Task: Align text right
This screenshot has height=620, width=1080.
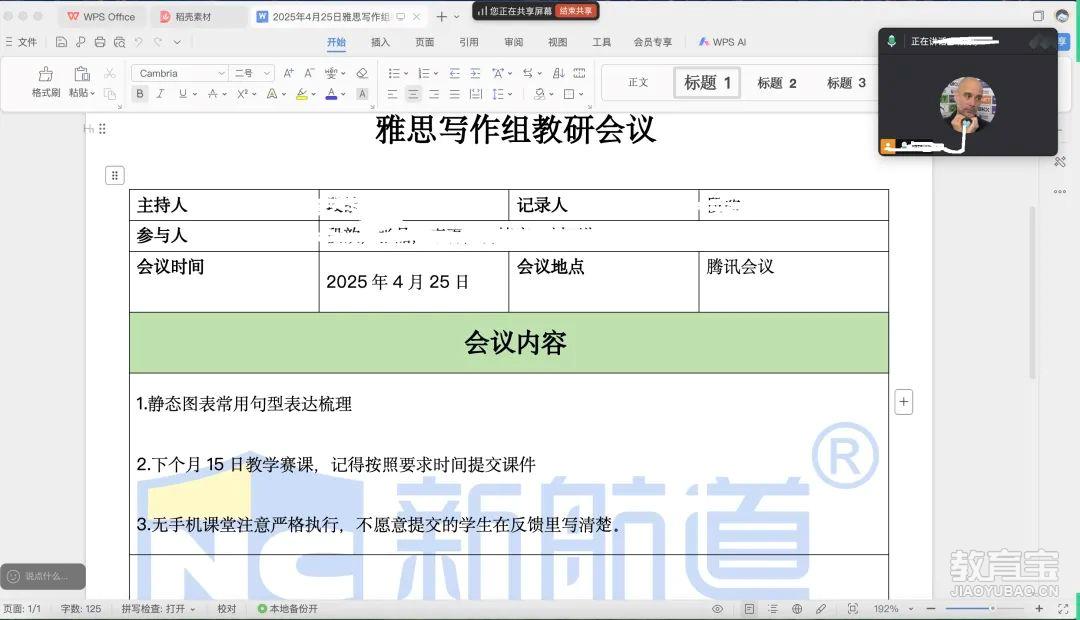Action: pyautogui.click(x=434, y=94)
